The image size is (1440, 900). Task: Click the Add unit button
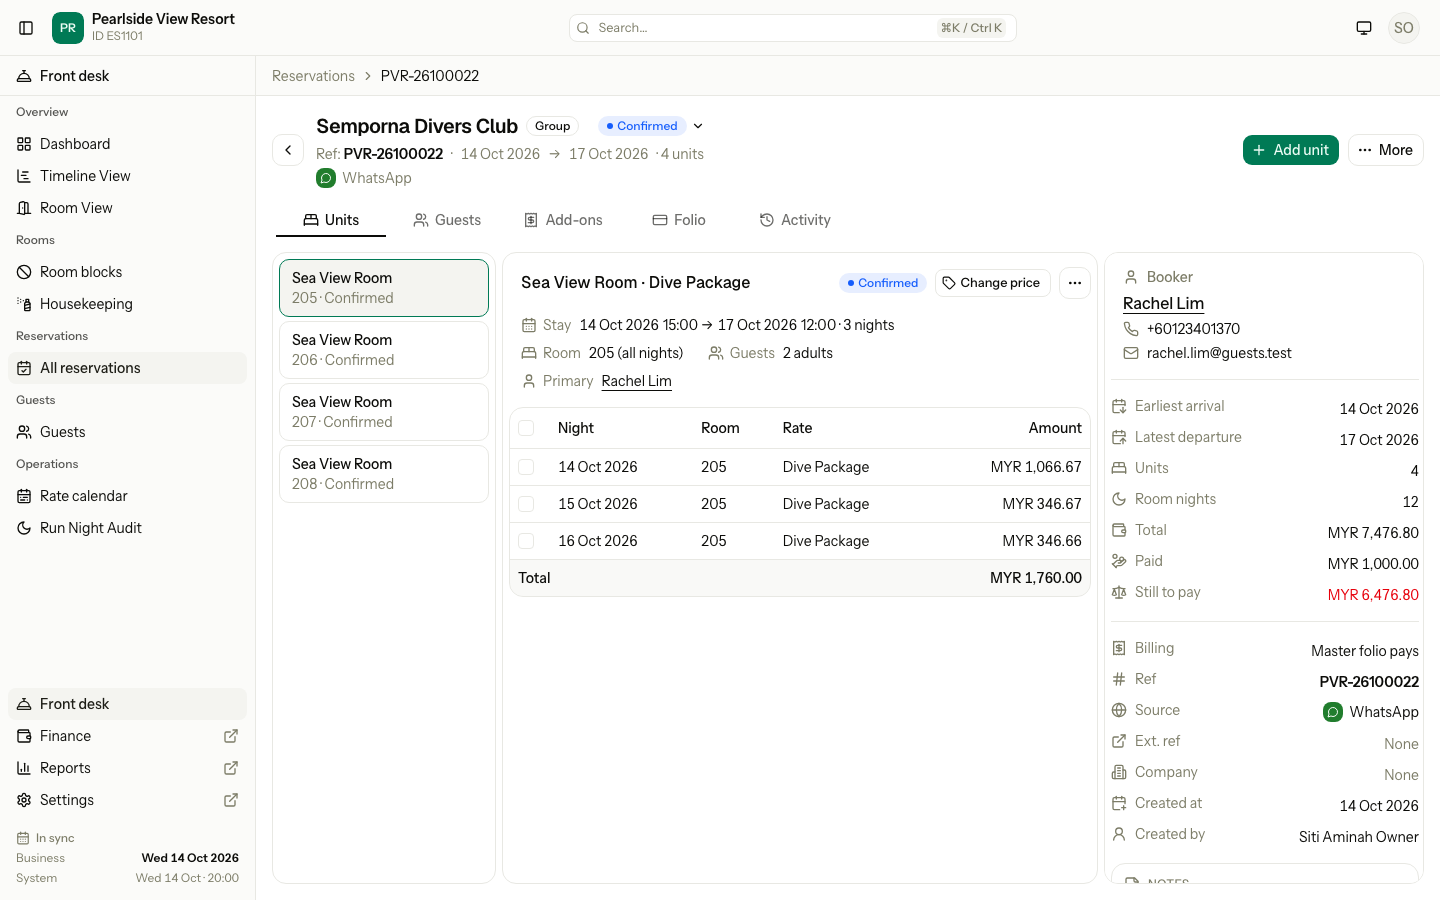click(x=1290, y=150)
